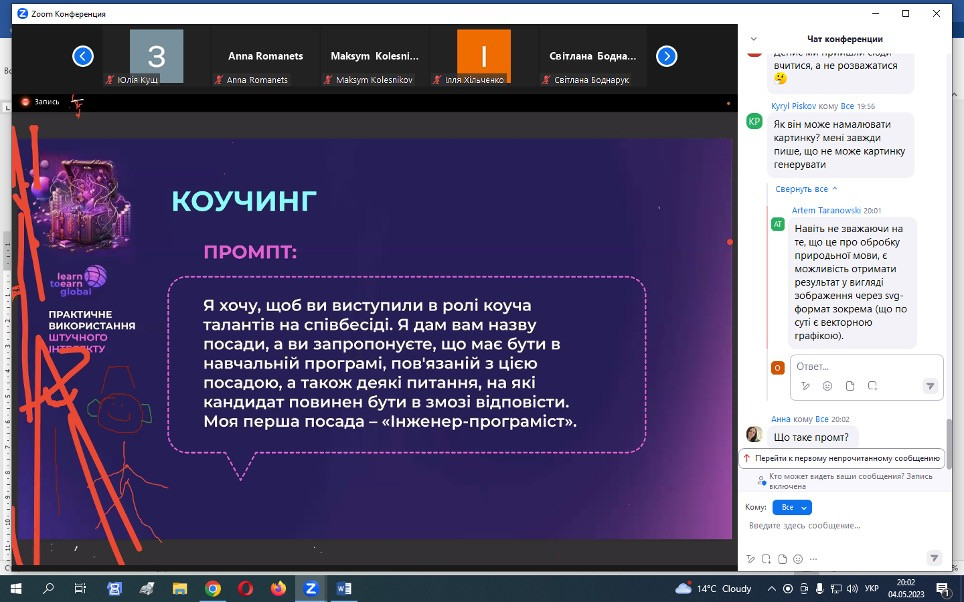Image resolution: width=964 pixels, height=602 pixels.
Task: Open File Explorer from the taskbar
Action: [x=179, y=588]
